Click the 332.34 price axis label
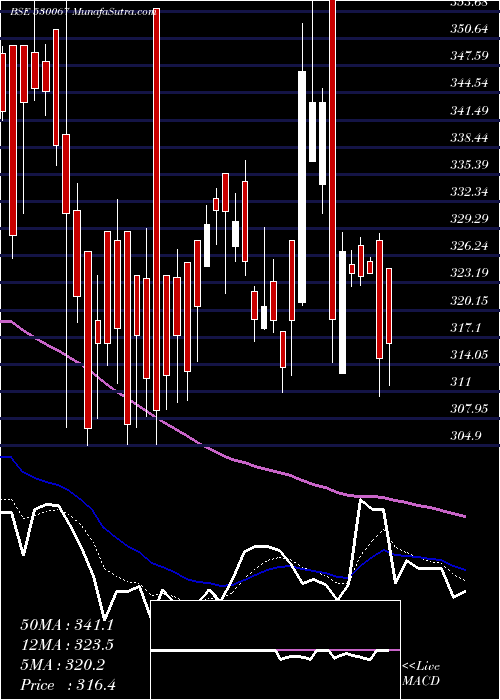Image resolution: width=500 pixels, height=700 pixels. point(468,192)
